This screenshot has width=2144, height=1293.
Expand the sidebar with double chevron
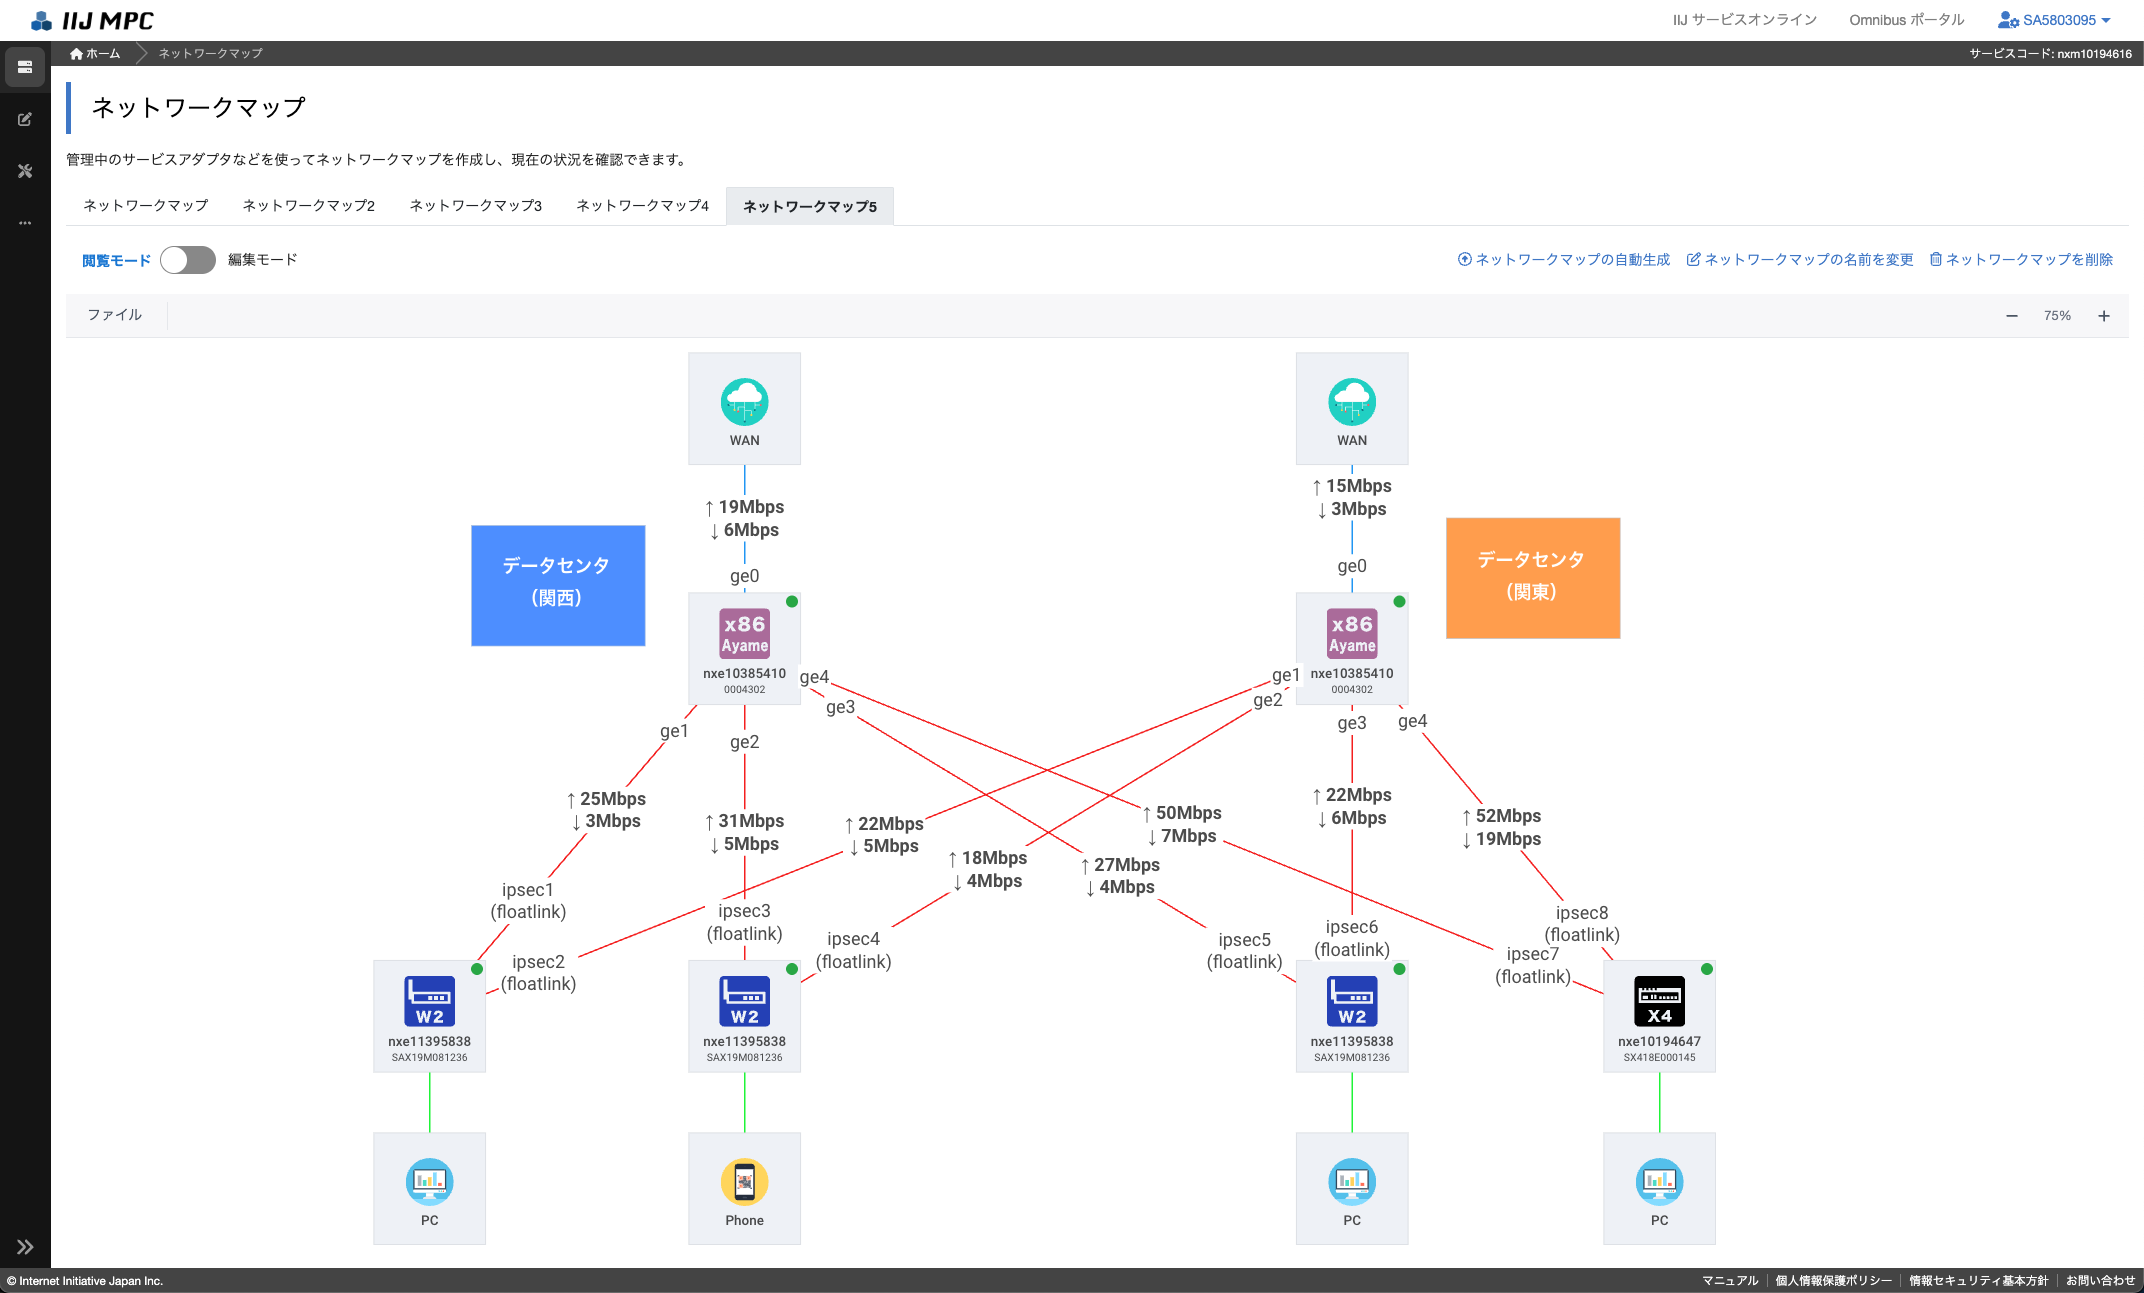25,1247
